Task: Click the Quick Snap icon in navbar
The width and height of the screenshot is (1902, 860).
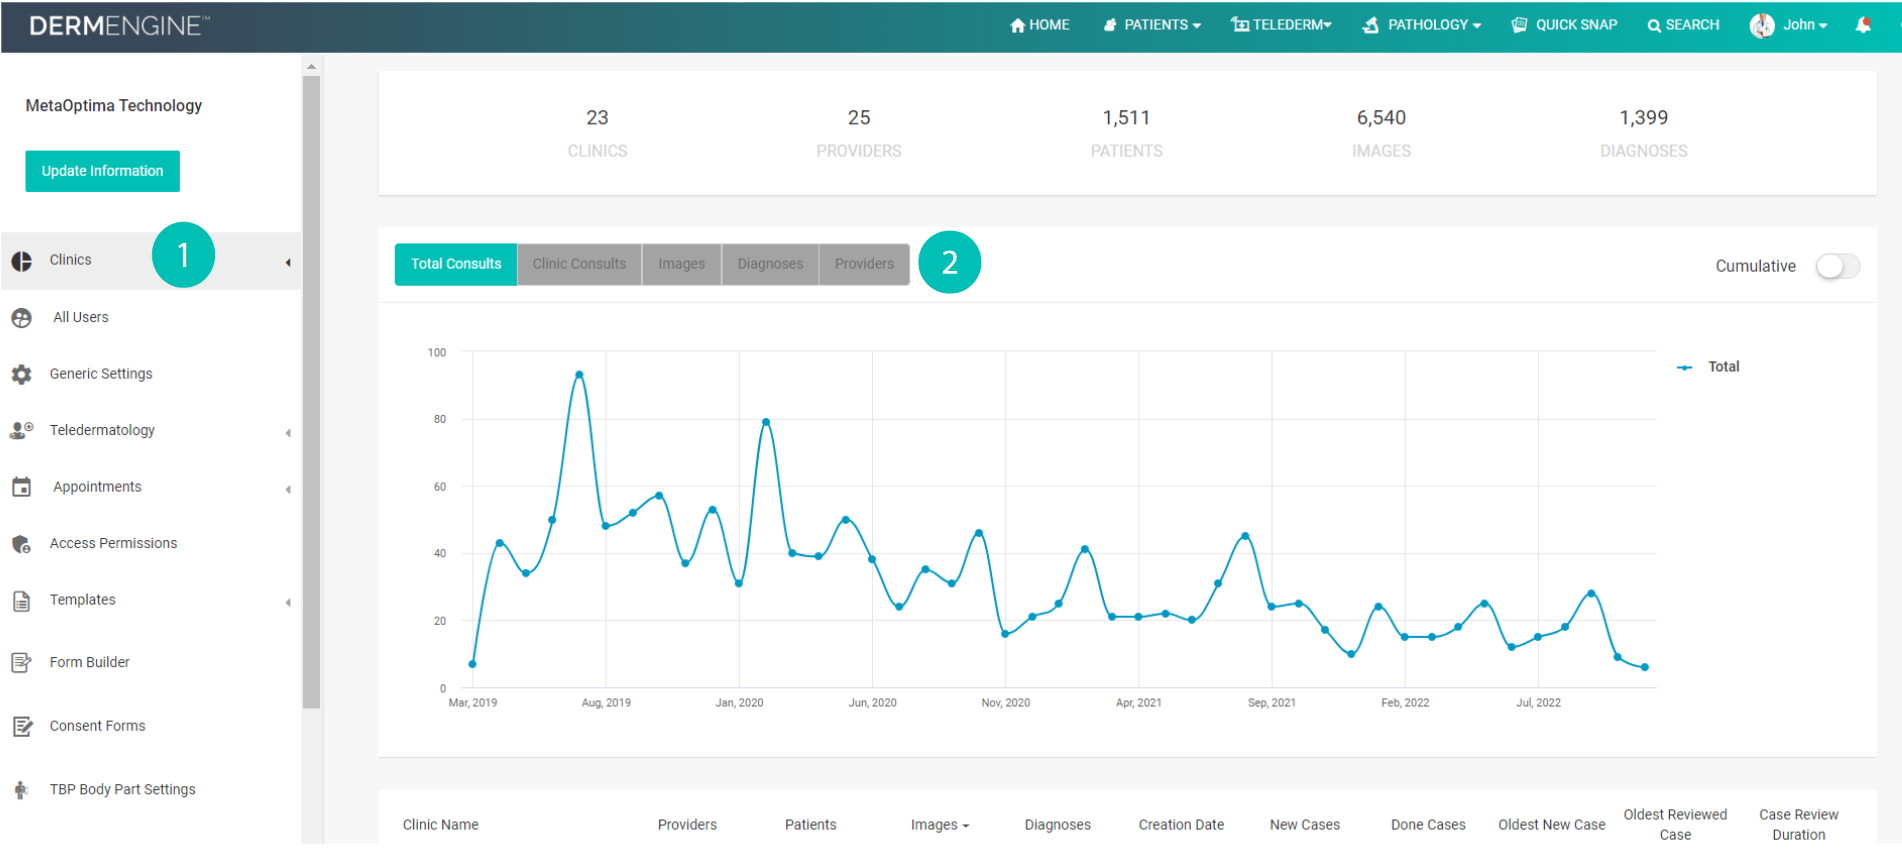Action: (x=1519, y=25)
